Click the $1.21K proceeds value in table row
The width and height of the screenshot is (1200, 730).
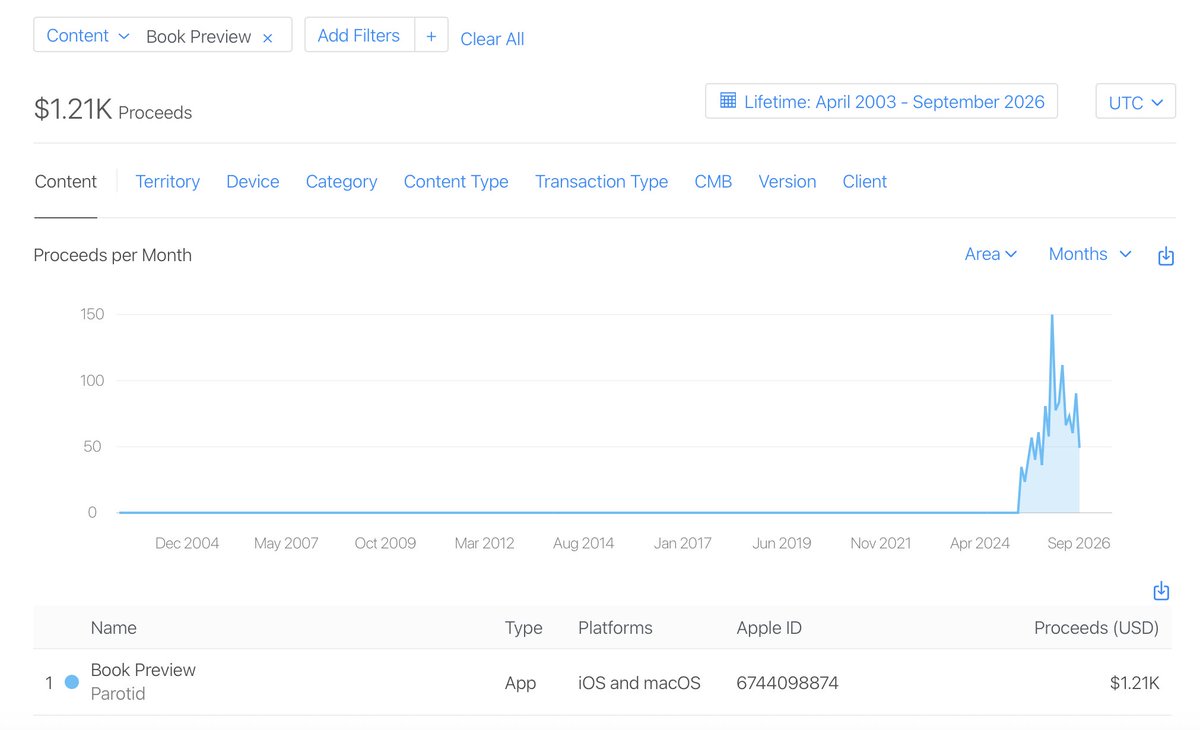[1134, 683]
